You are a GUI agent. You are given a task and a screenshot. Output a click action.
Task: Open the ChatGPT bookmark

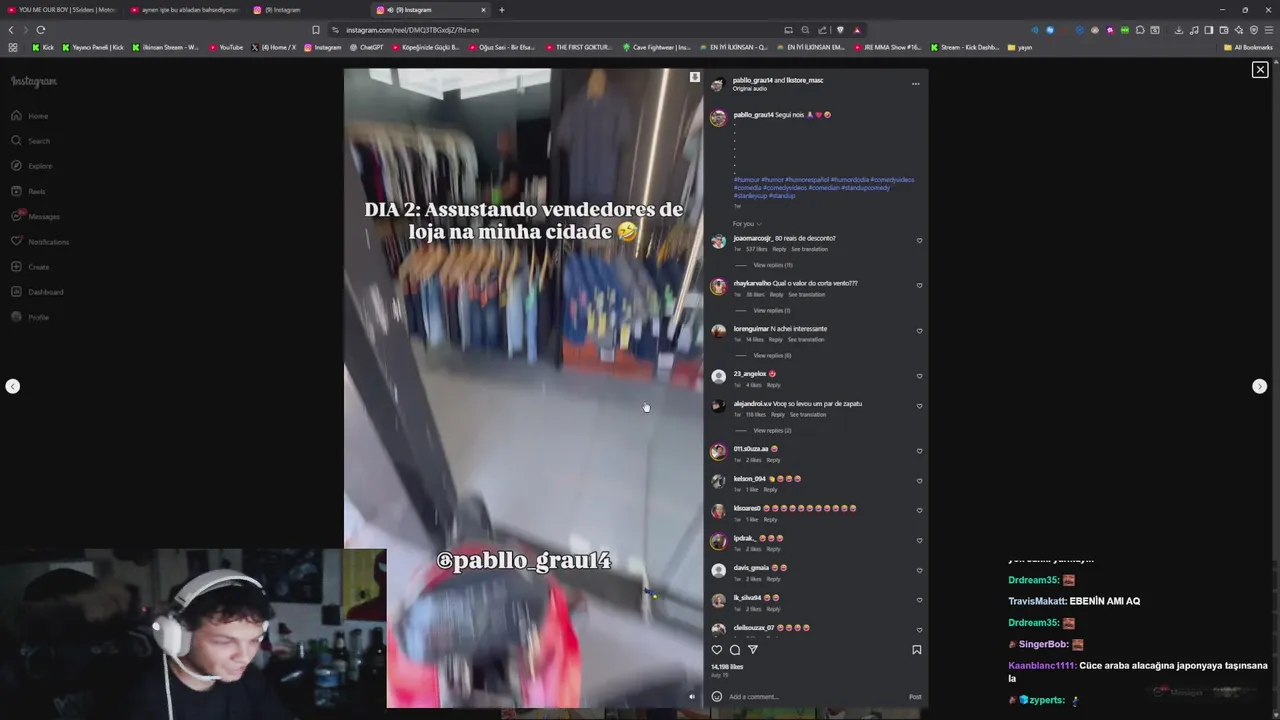pos(366,47)
